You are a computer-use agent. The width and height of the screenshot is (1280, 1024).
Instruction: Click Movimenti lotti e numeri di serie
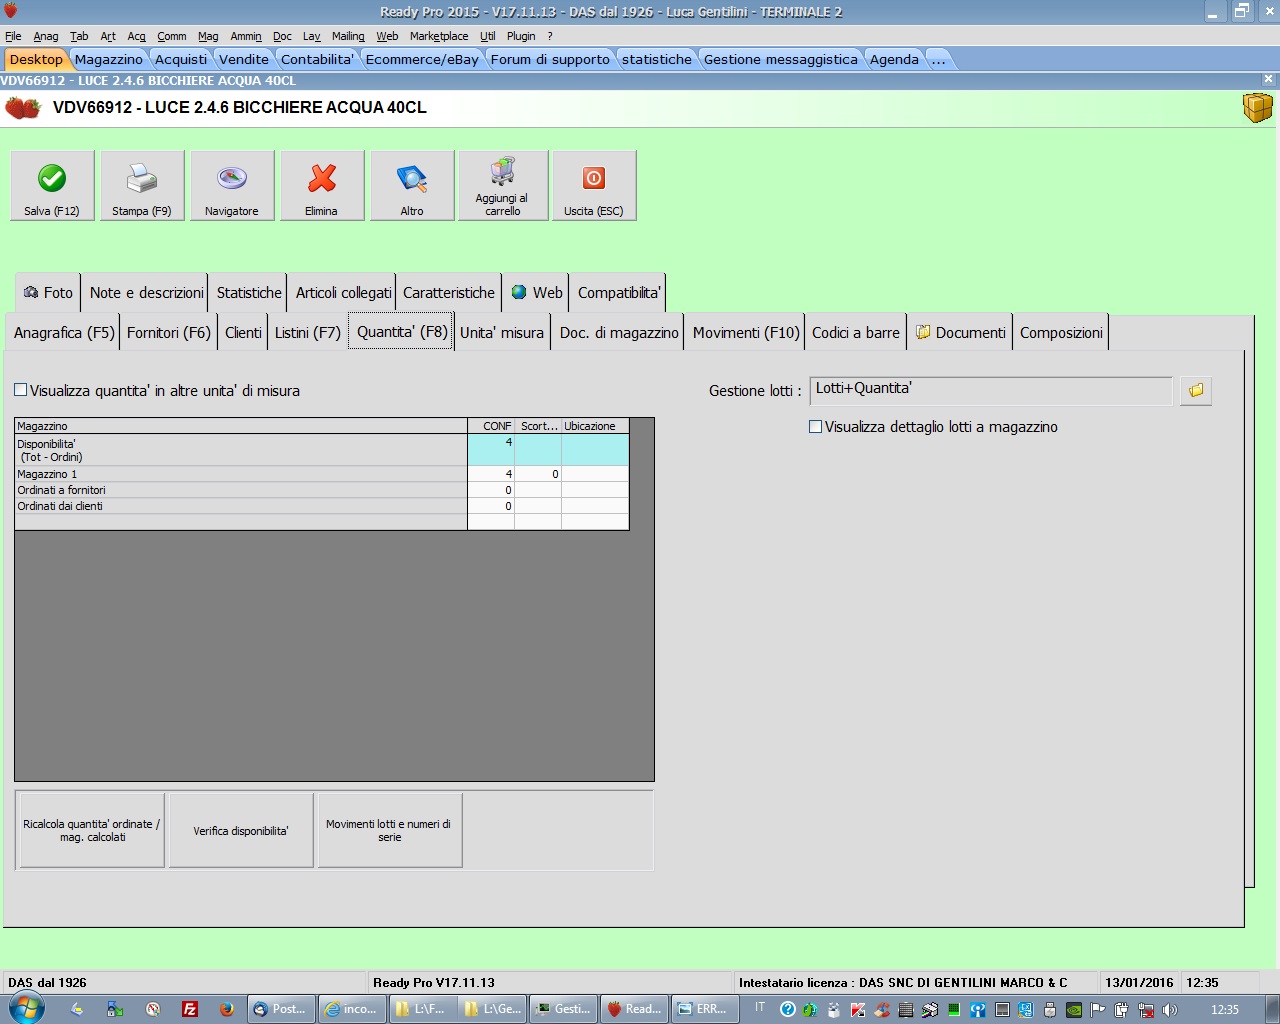click(389, 830)
